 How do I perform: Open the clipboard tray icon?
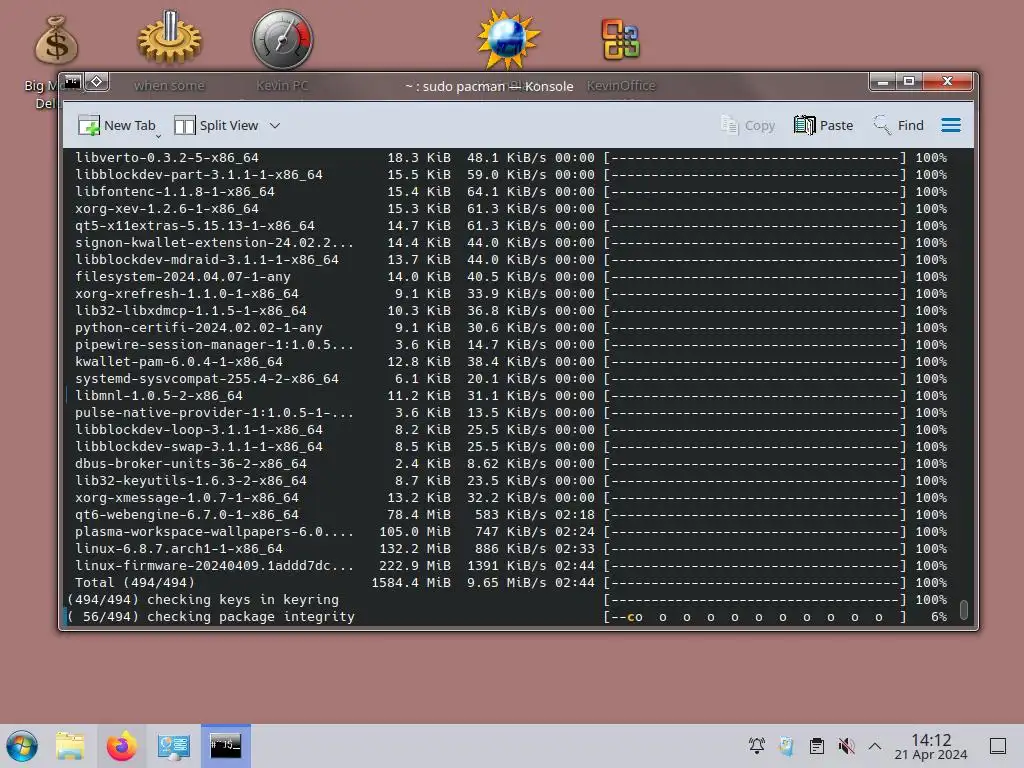point(816,746)
